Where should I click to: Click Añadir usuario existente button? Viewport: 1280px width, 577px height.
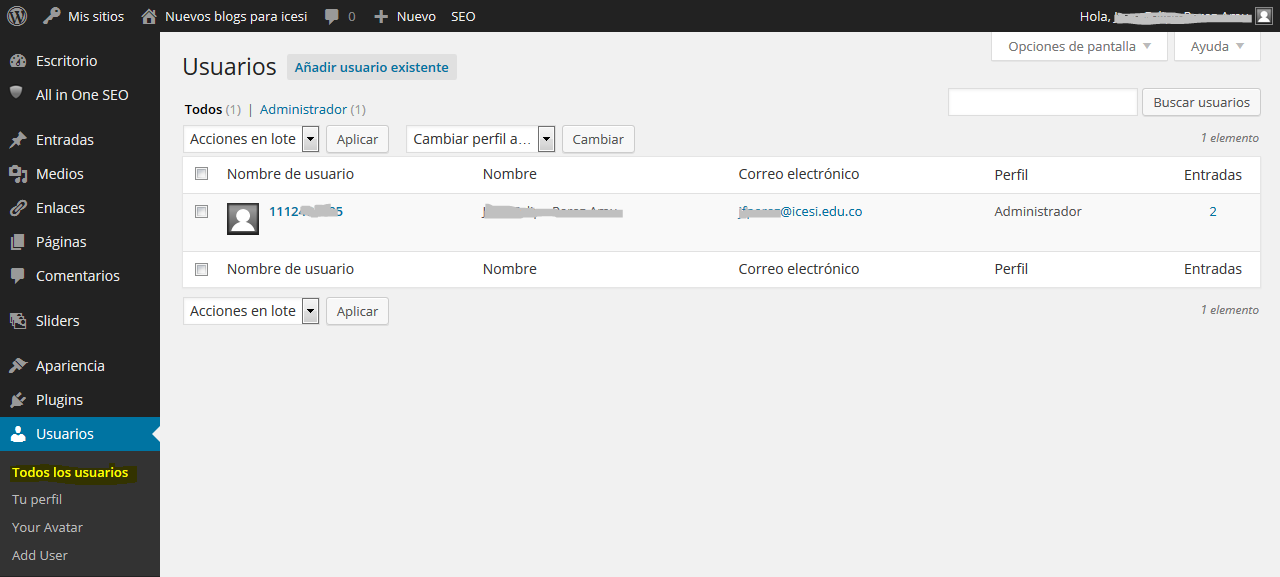[x=372, y=67]
